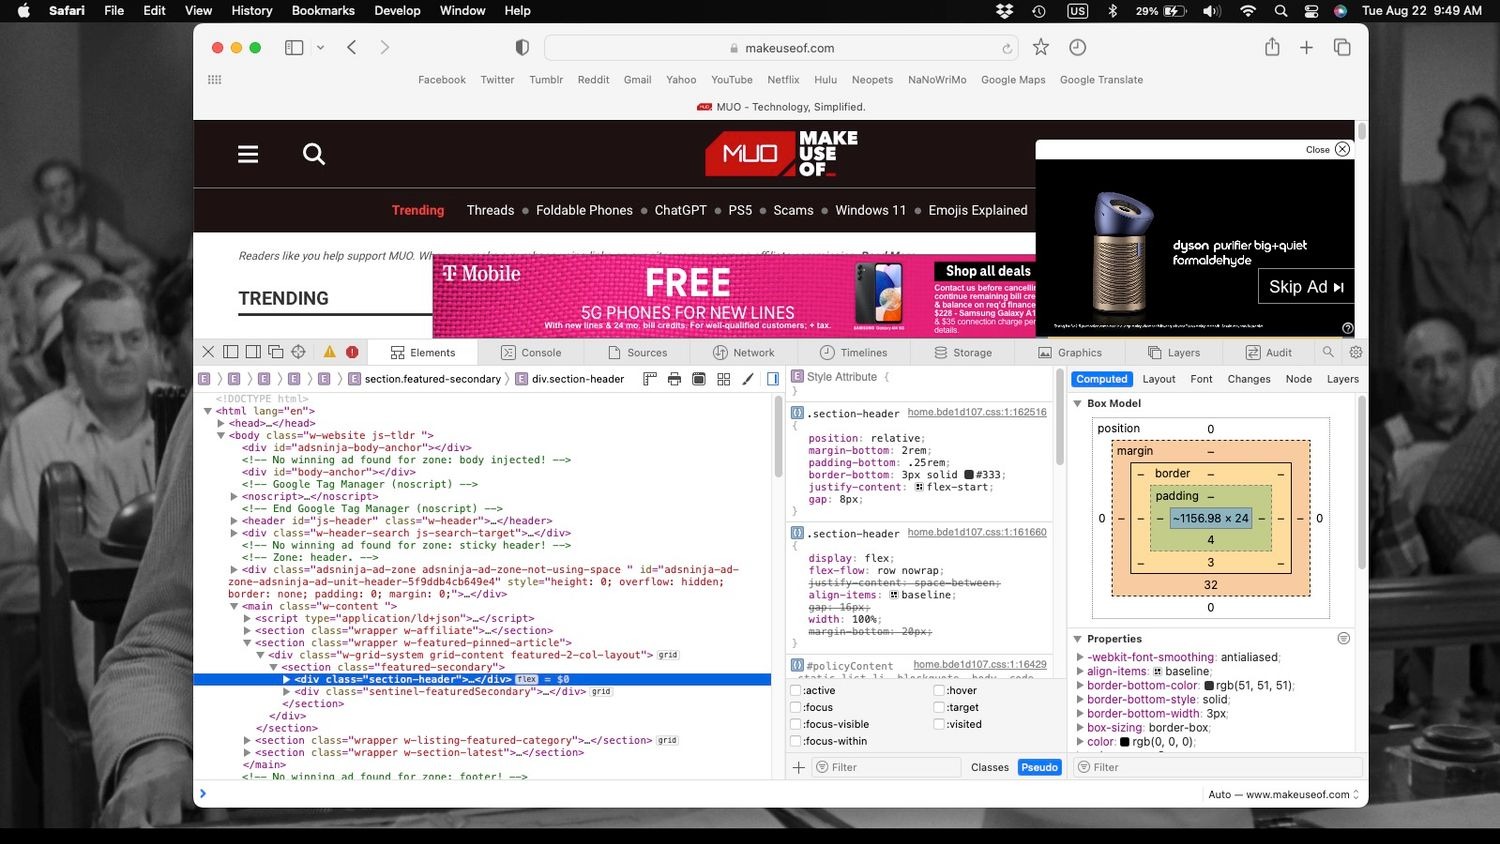Click the privacy shield icon in Safari toolbar
This screenshot has width=1500, height=844.
(522, 48)
